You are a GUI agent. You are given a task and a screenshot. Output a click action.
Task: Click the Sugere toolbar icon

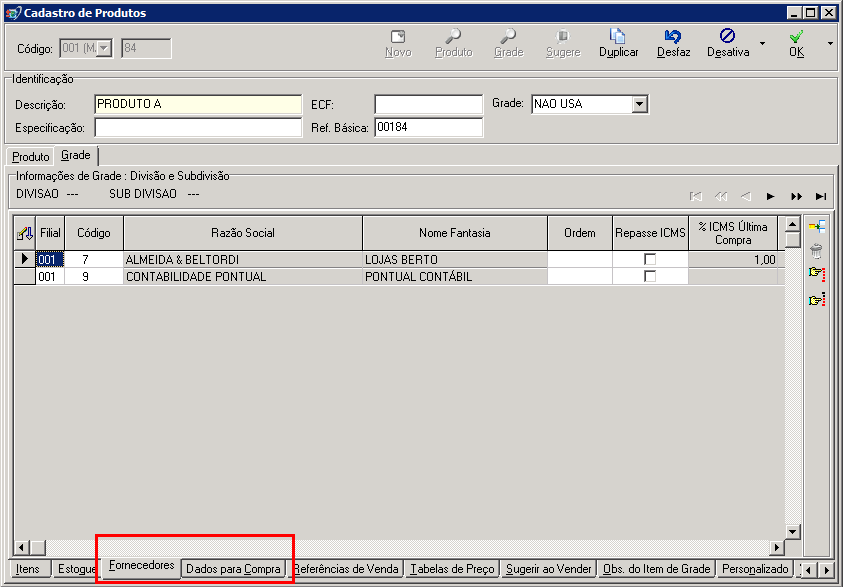pos(563,37)
